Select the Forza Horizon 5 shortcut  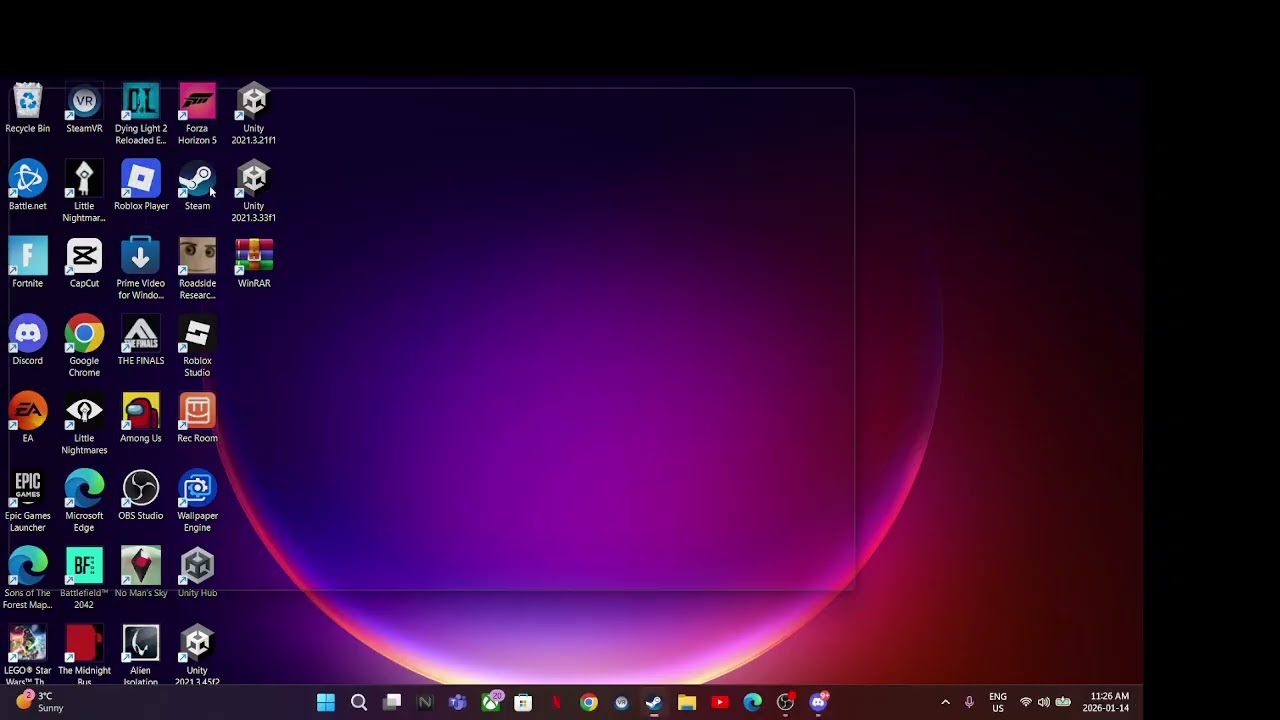(197, 115)
